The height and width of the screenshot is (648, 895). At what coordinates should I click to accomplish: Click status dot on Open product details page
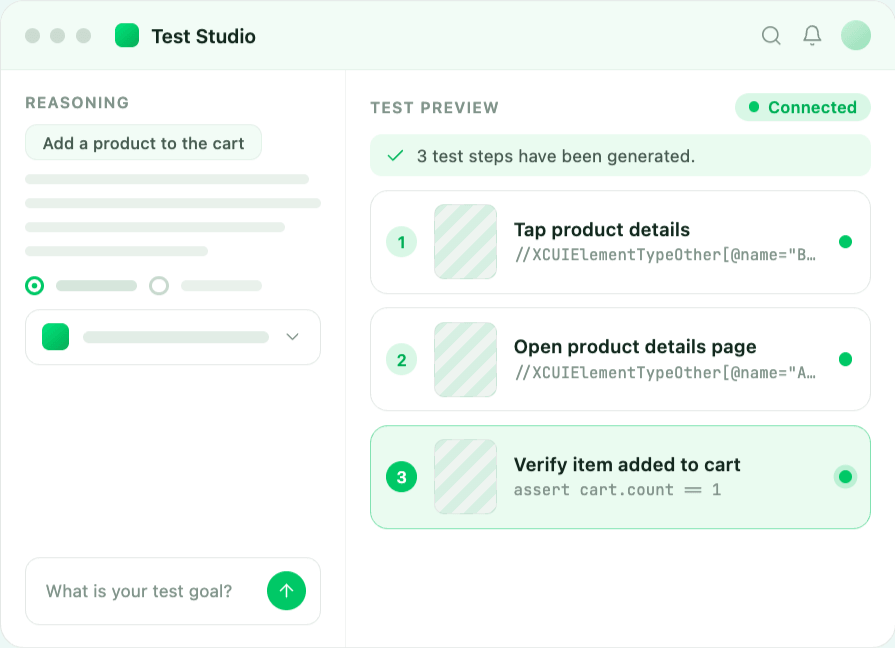[845, 359]
